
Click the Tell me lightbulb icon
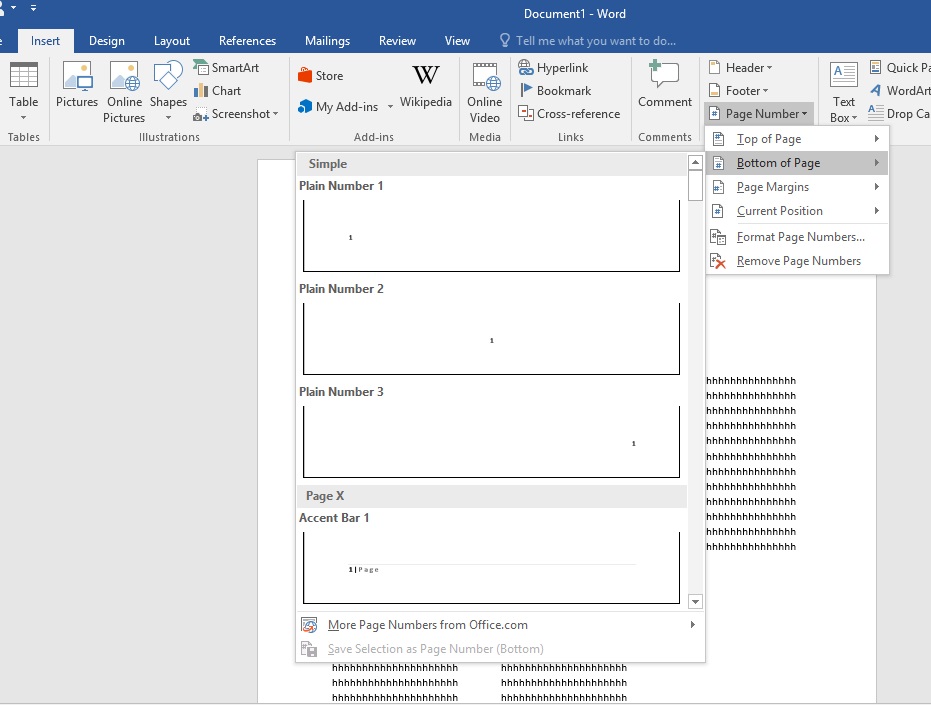[x=505, y=40]
